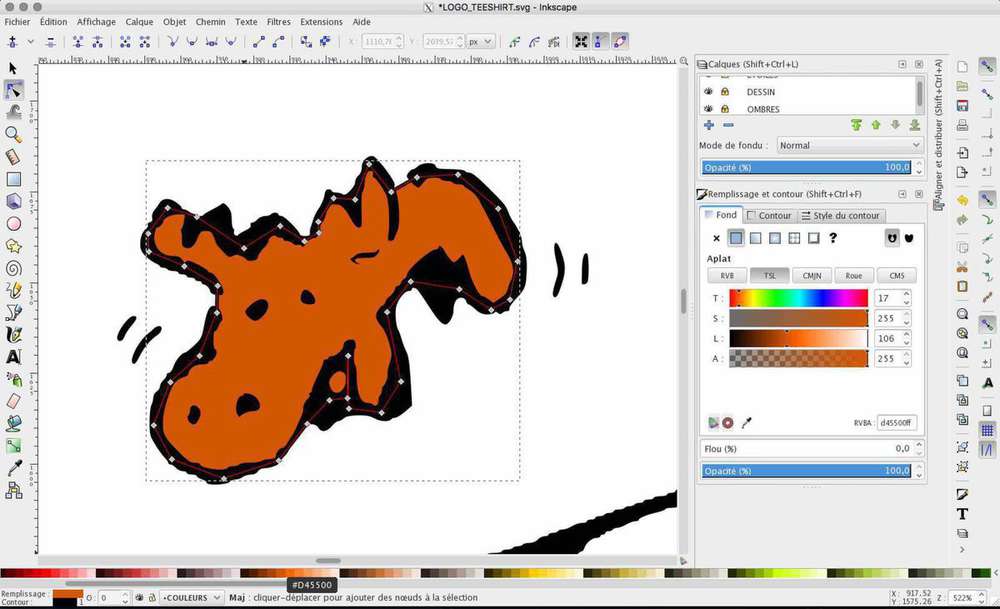
Task: Open dropdown arrow next to insert node
Action: [x=30, y=41]
